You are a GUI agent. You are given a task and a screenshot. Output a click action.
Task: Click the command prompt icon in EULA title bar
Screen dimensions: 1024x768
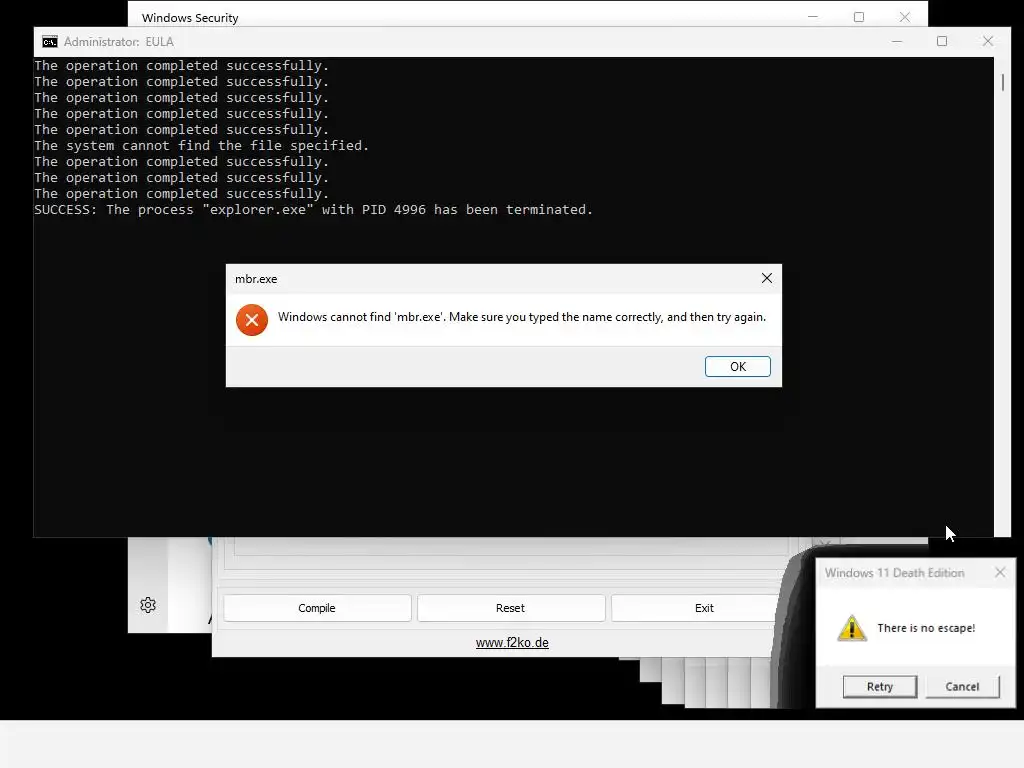point(50,42)
